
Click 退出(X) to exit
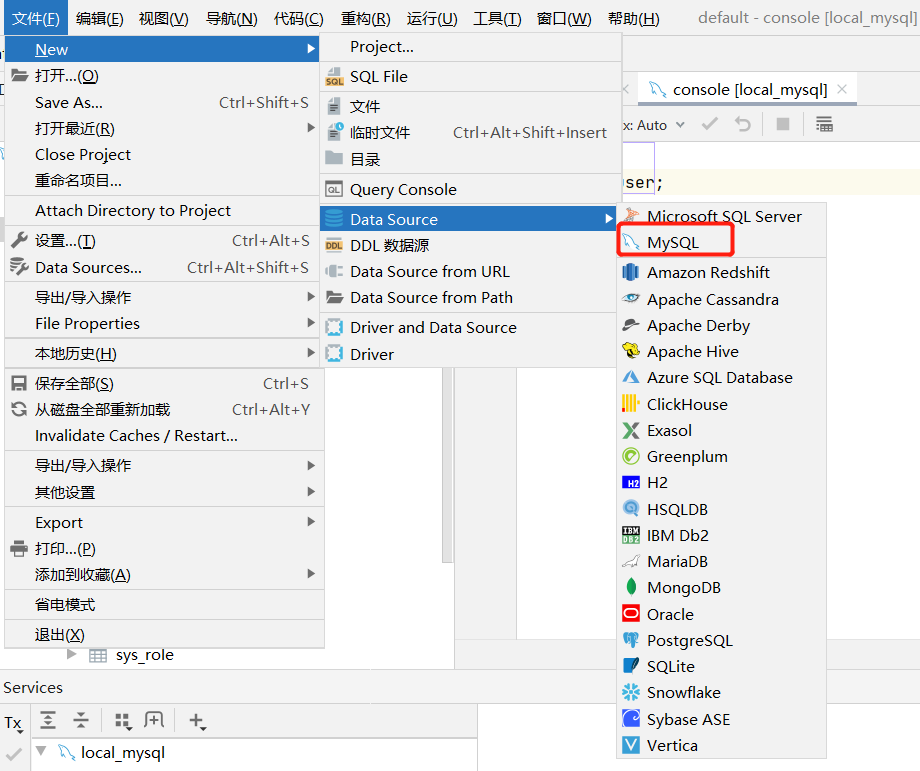tap(164, 634)
